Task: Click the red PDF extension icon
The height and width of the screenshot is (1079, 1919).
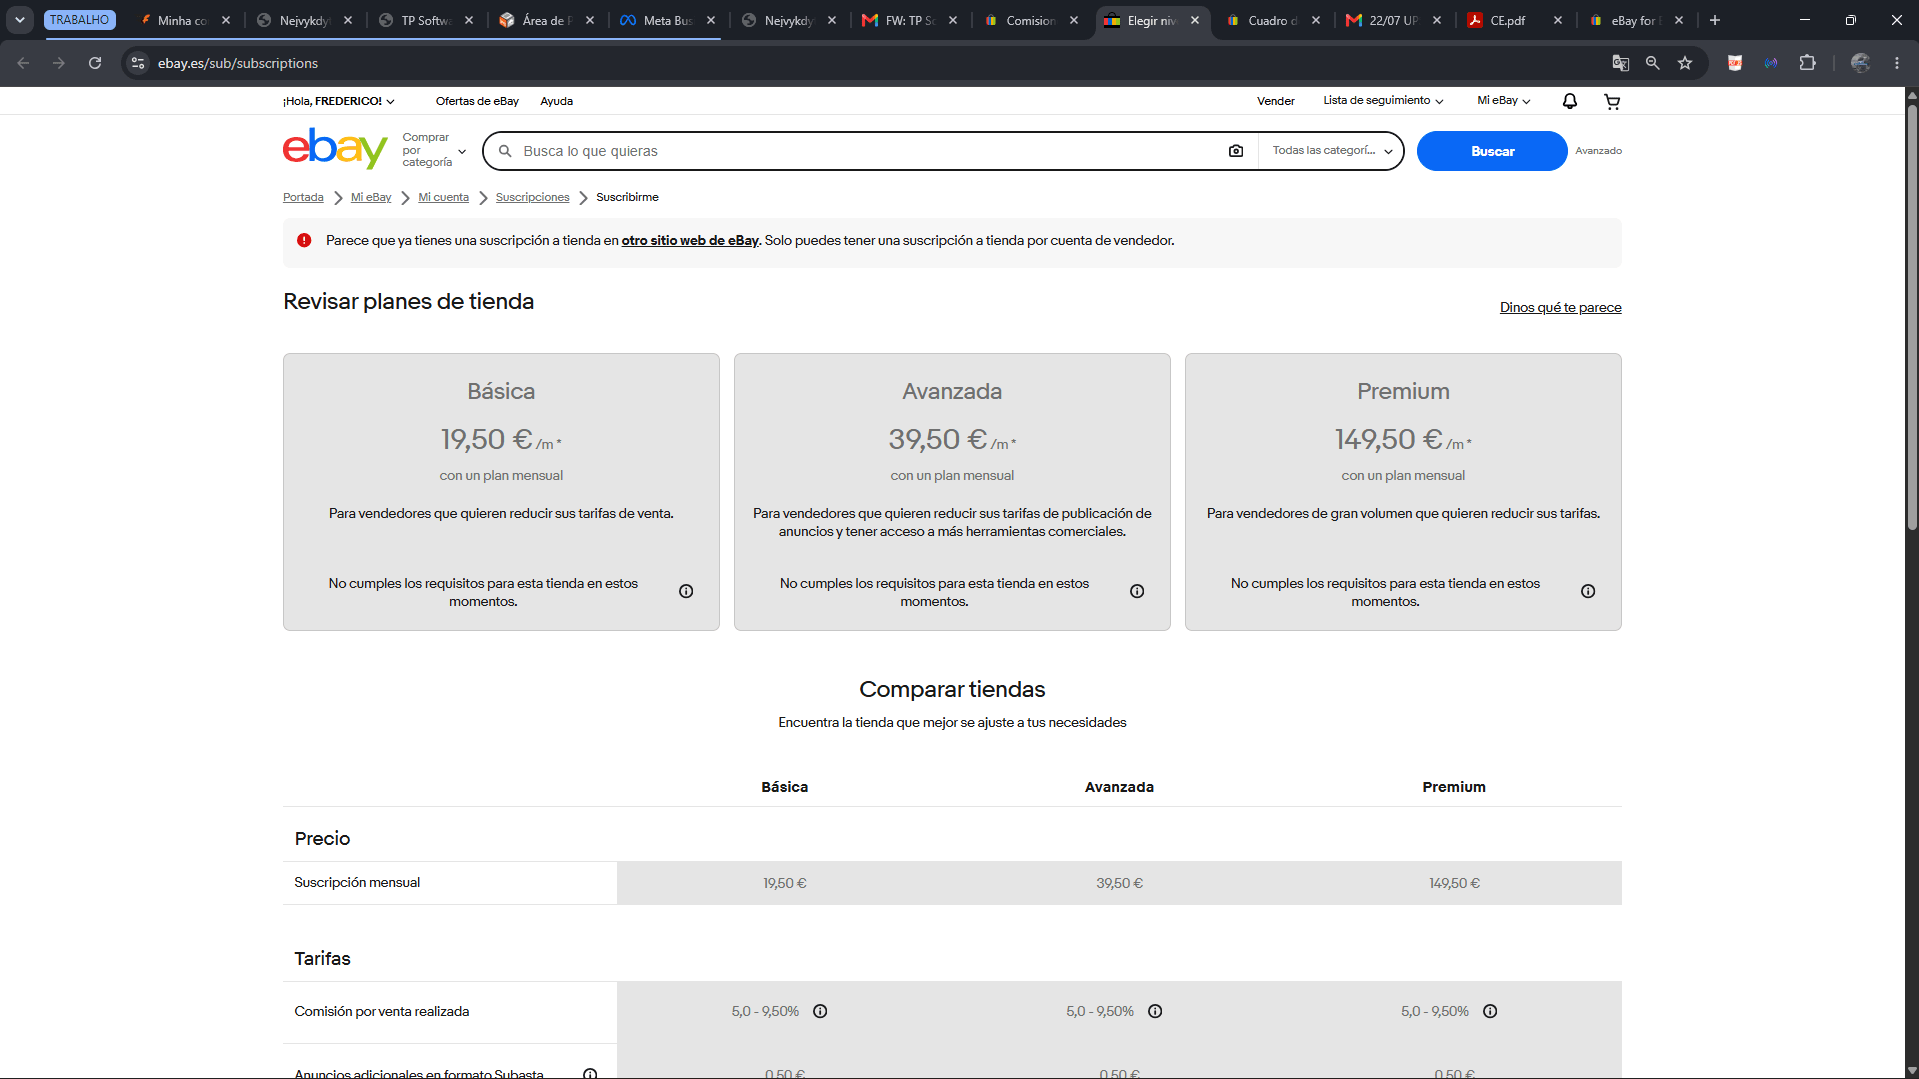Action: (x=1735, y=63)
